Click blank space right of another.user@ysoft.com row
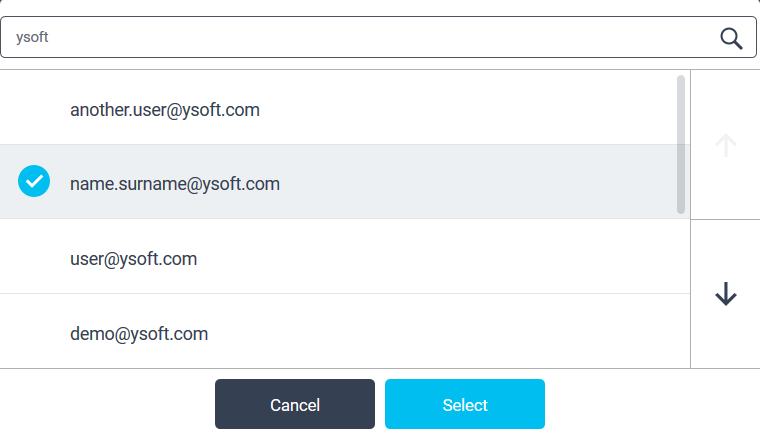 click(x=465, y=108)
